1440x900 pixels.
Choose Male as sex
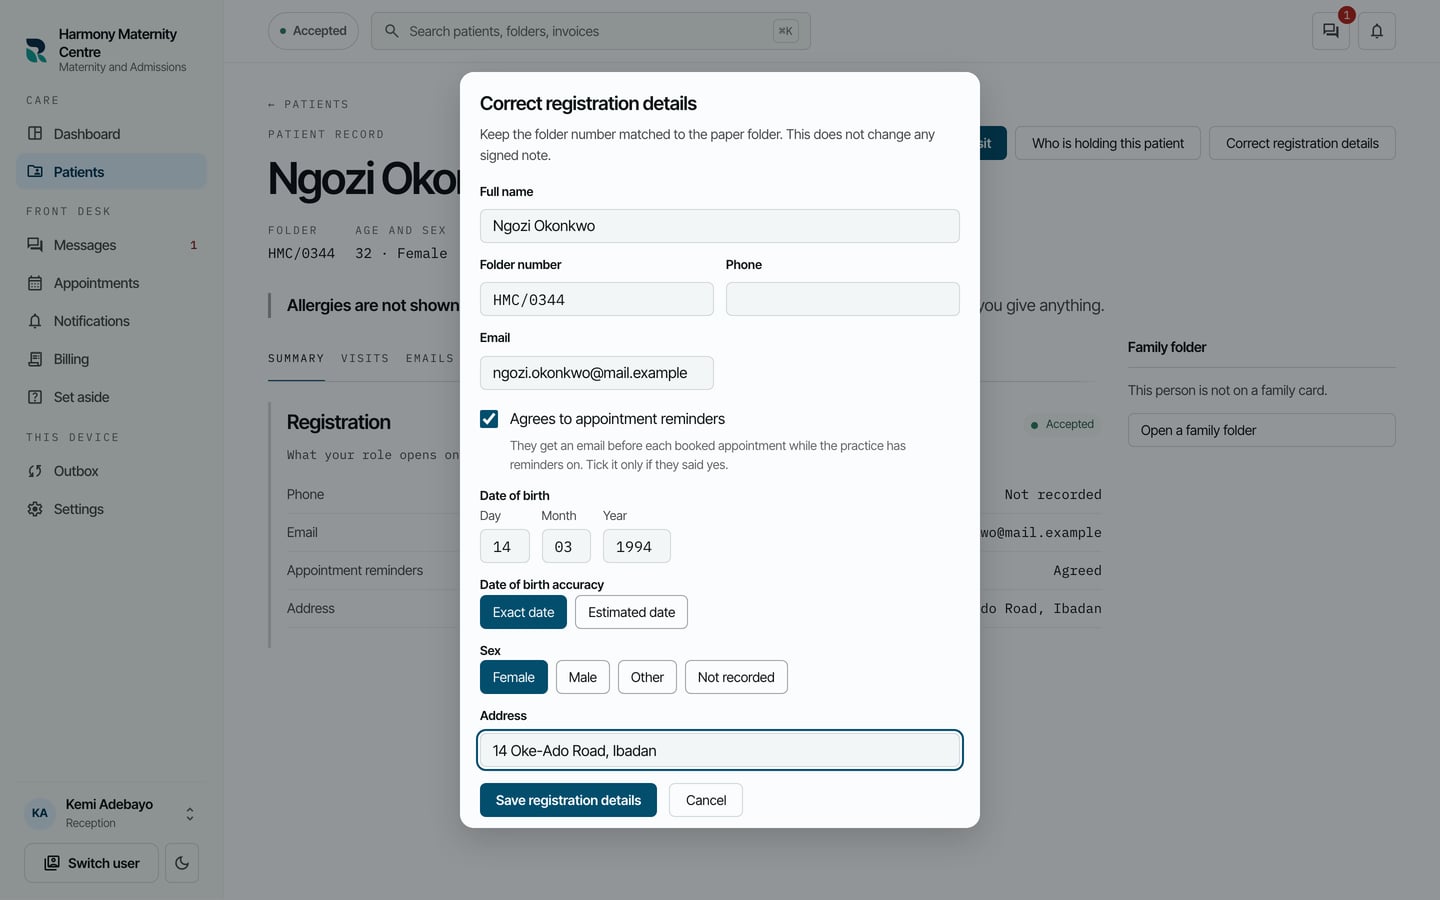[583, 677]
